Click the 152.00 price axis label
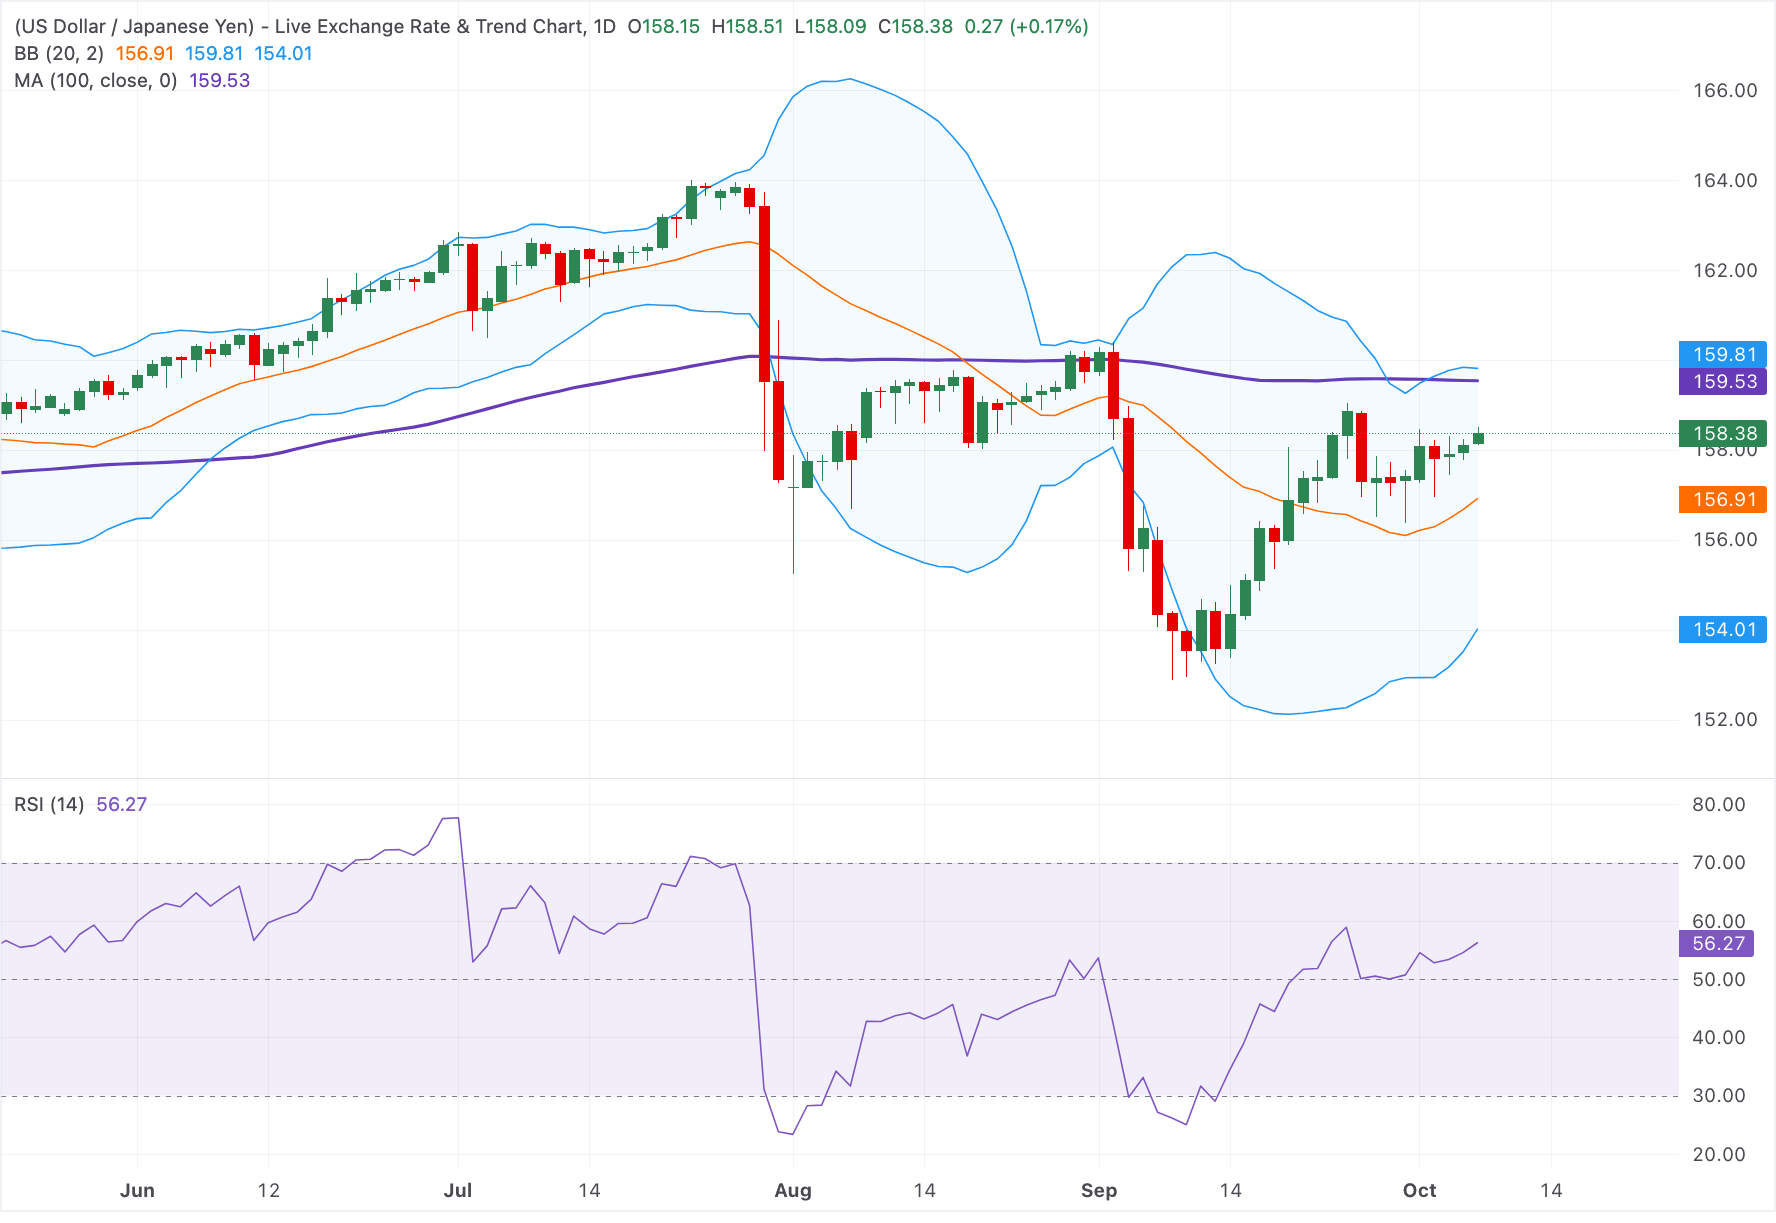 pos(1725,719)
